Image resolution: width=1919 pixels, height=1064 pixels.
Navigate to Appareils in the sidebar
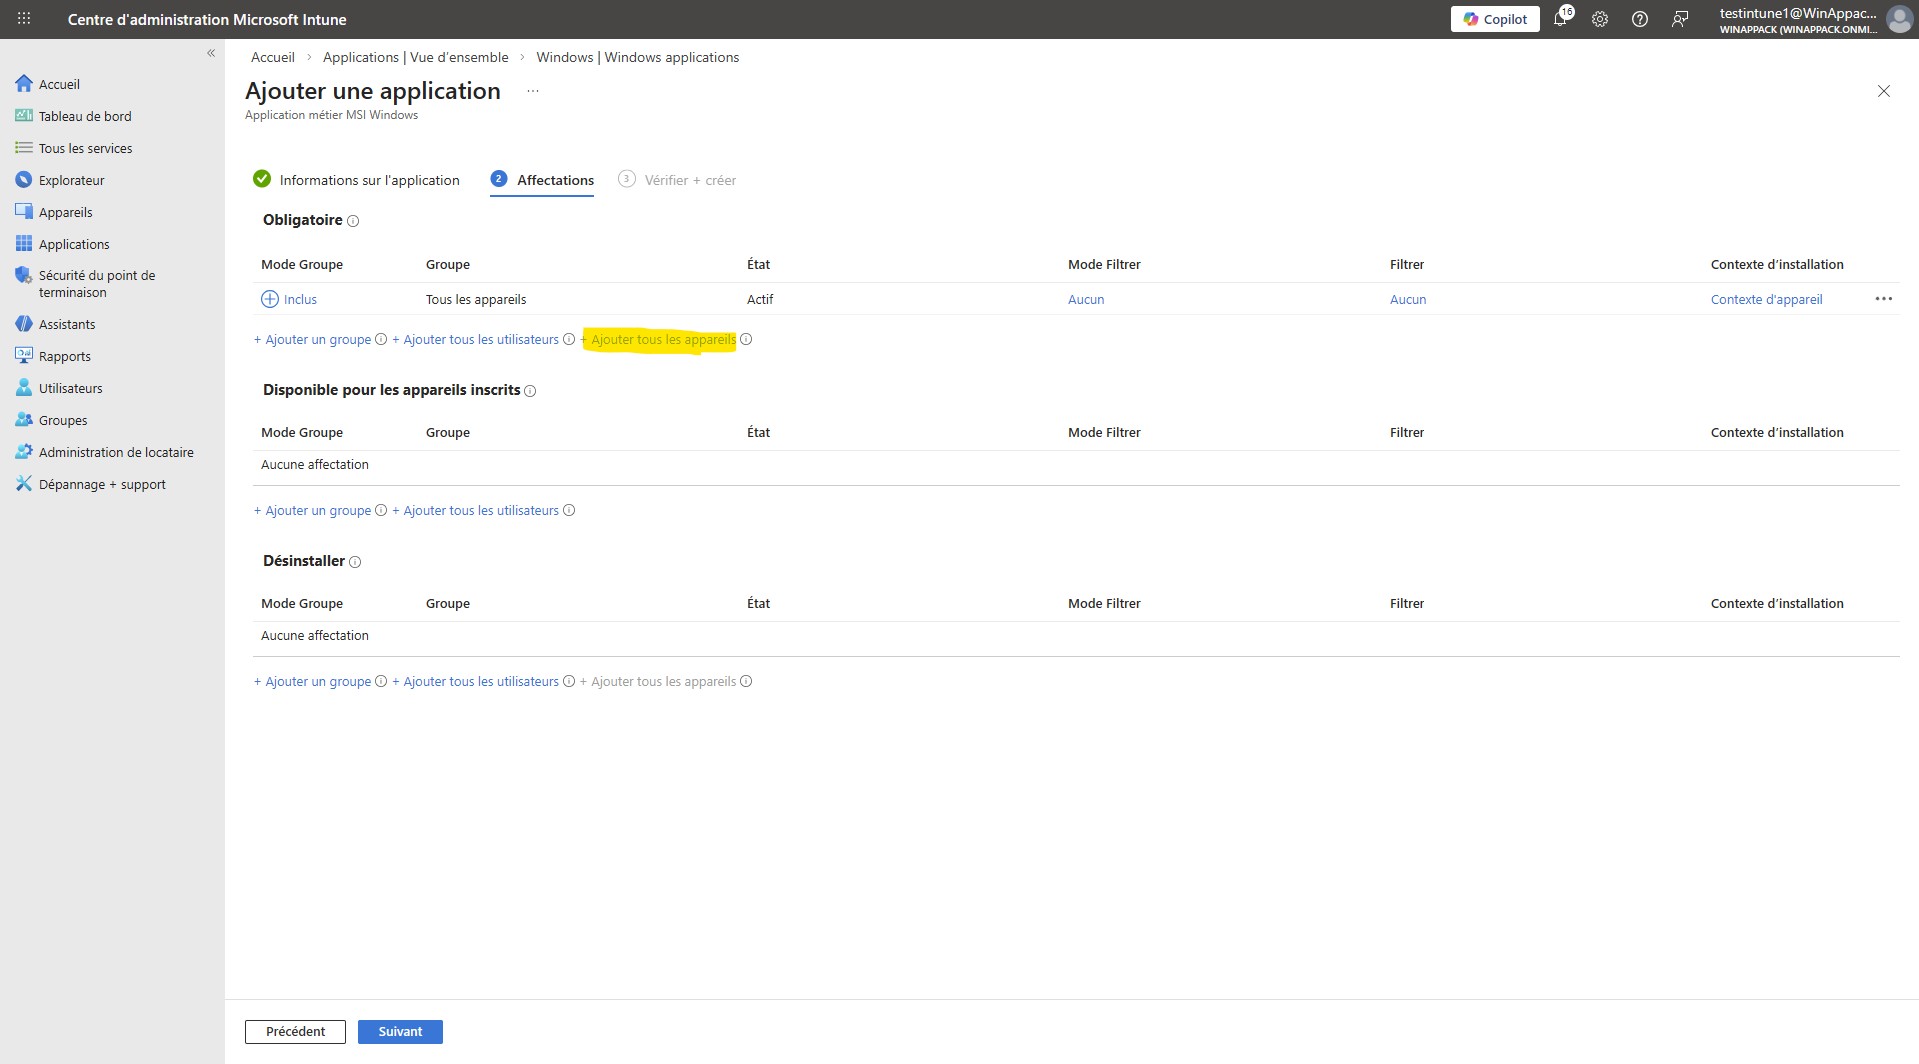coord(66,211)
